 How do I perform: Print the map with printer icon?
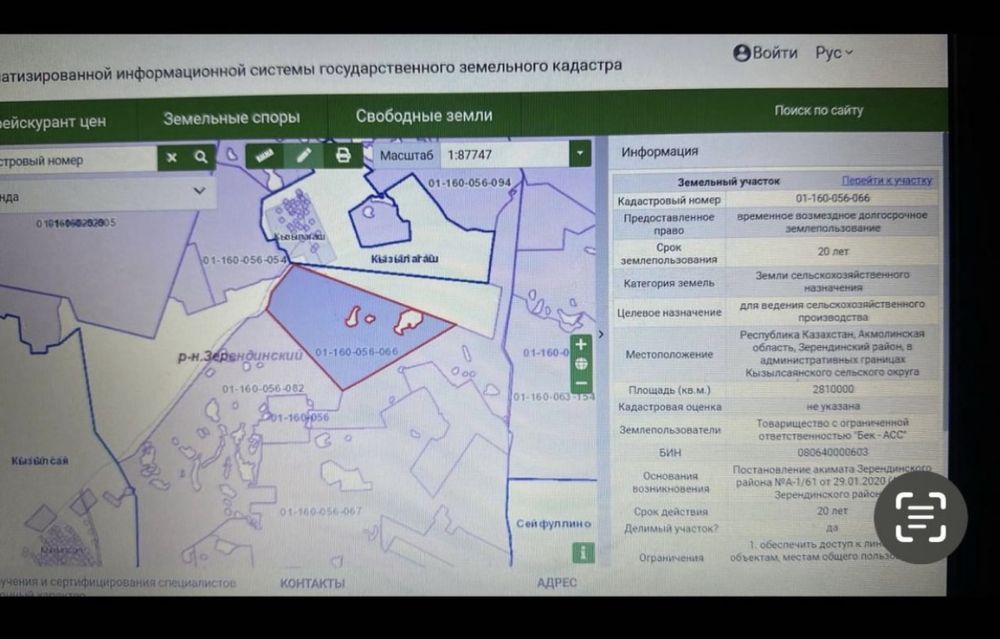(343, 155)
